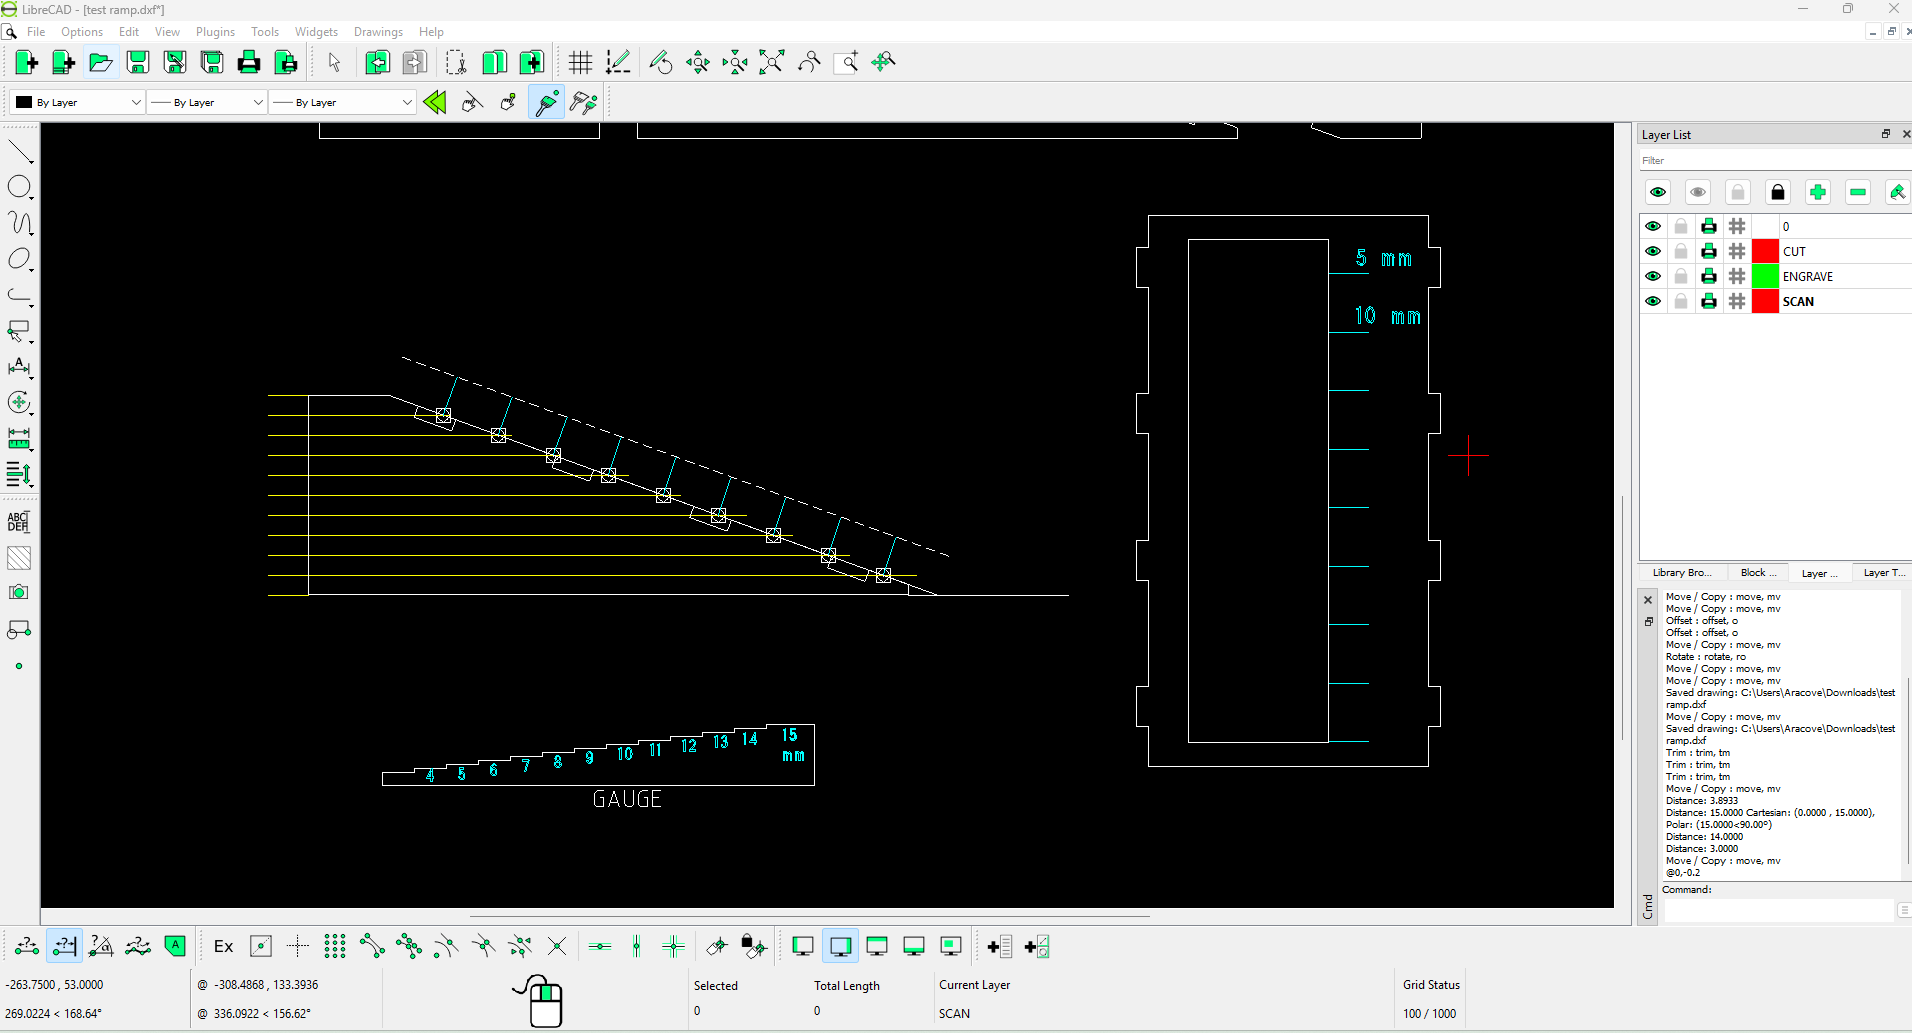Viewport: 1912px width, 1033px height.
Task: Select the SCAN layer name
Action: 1798,302
